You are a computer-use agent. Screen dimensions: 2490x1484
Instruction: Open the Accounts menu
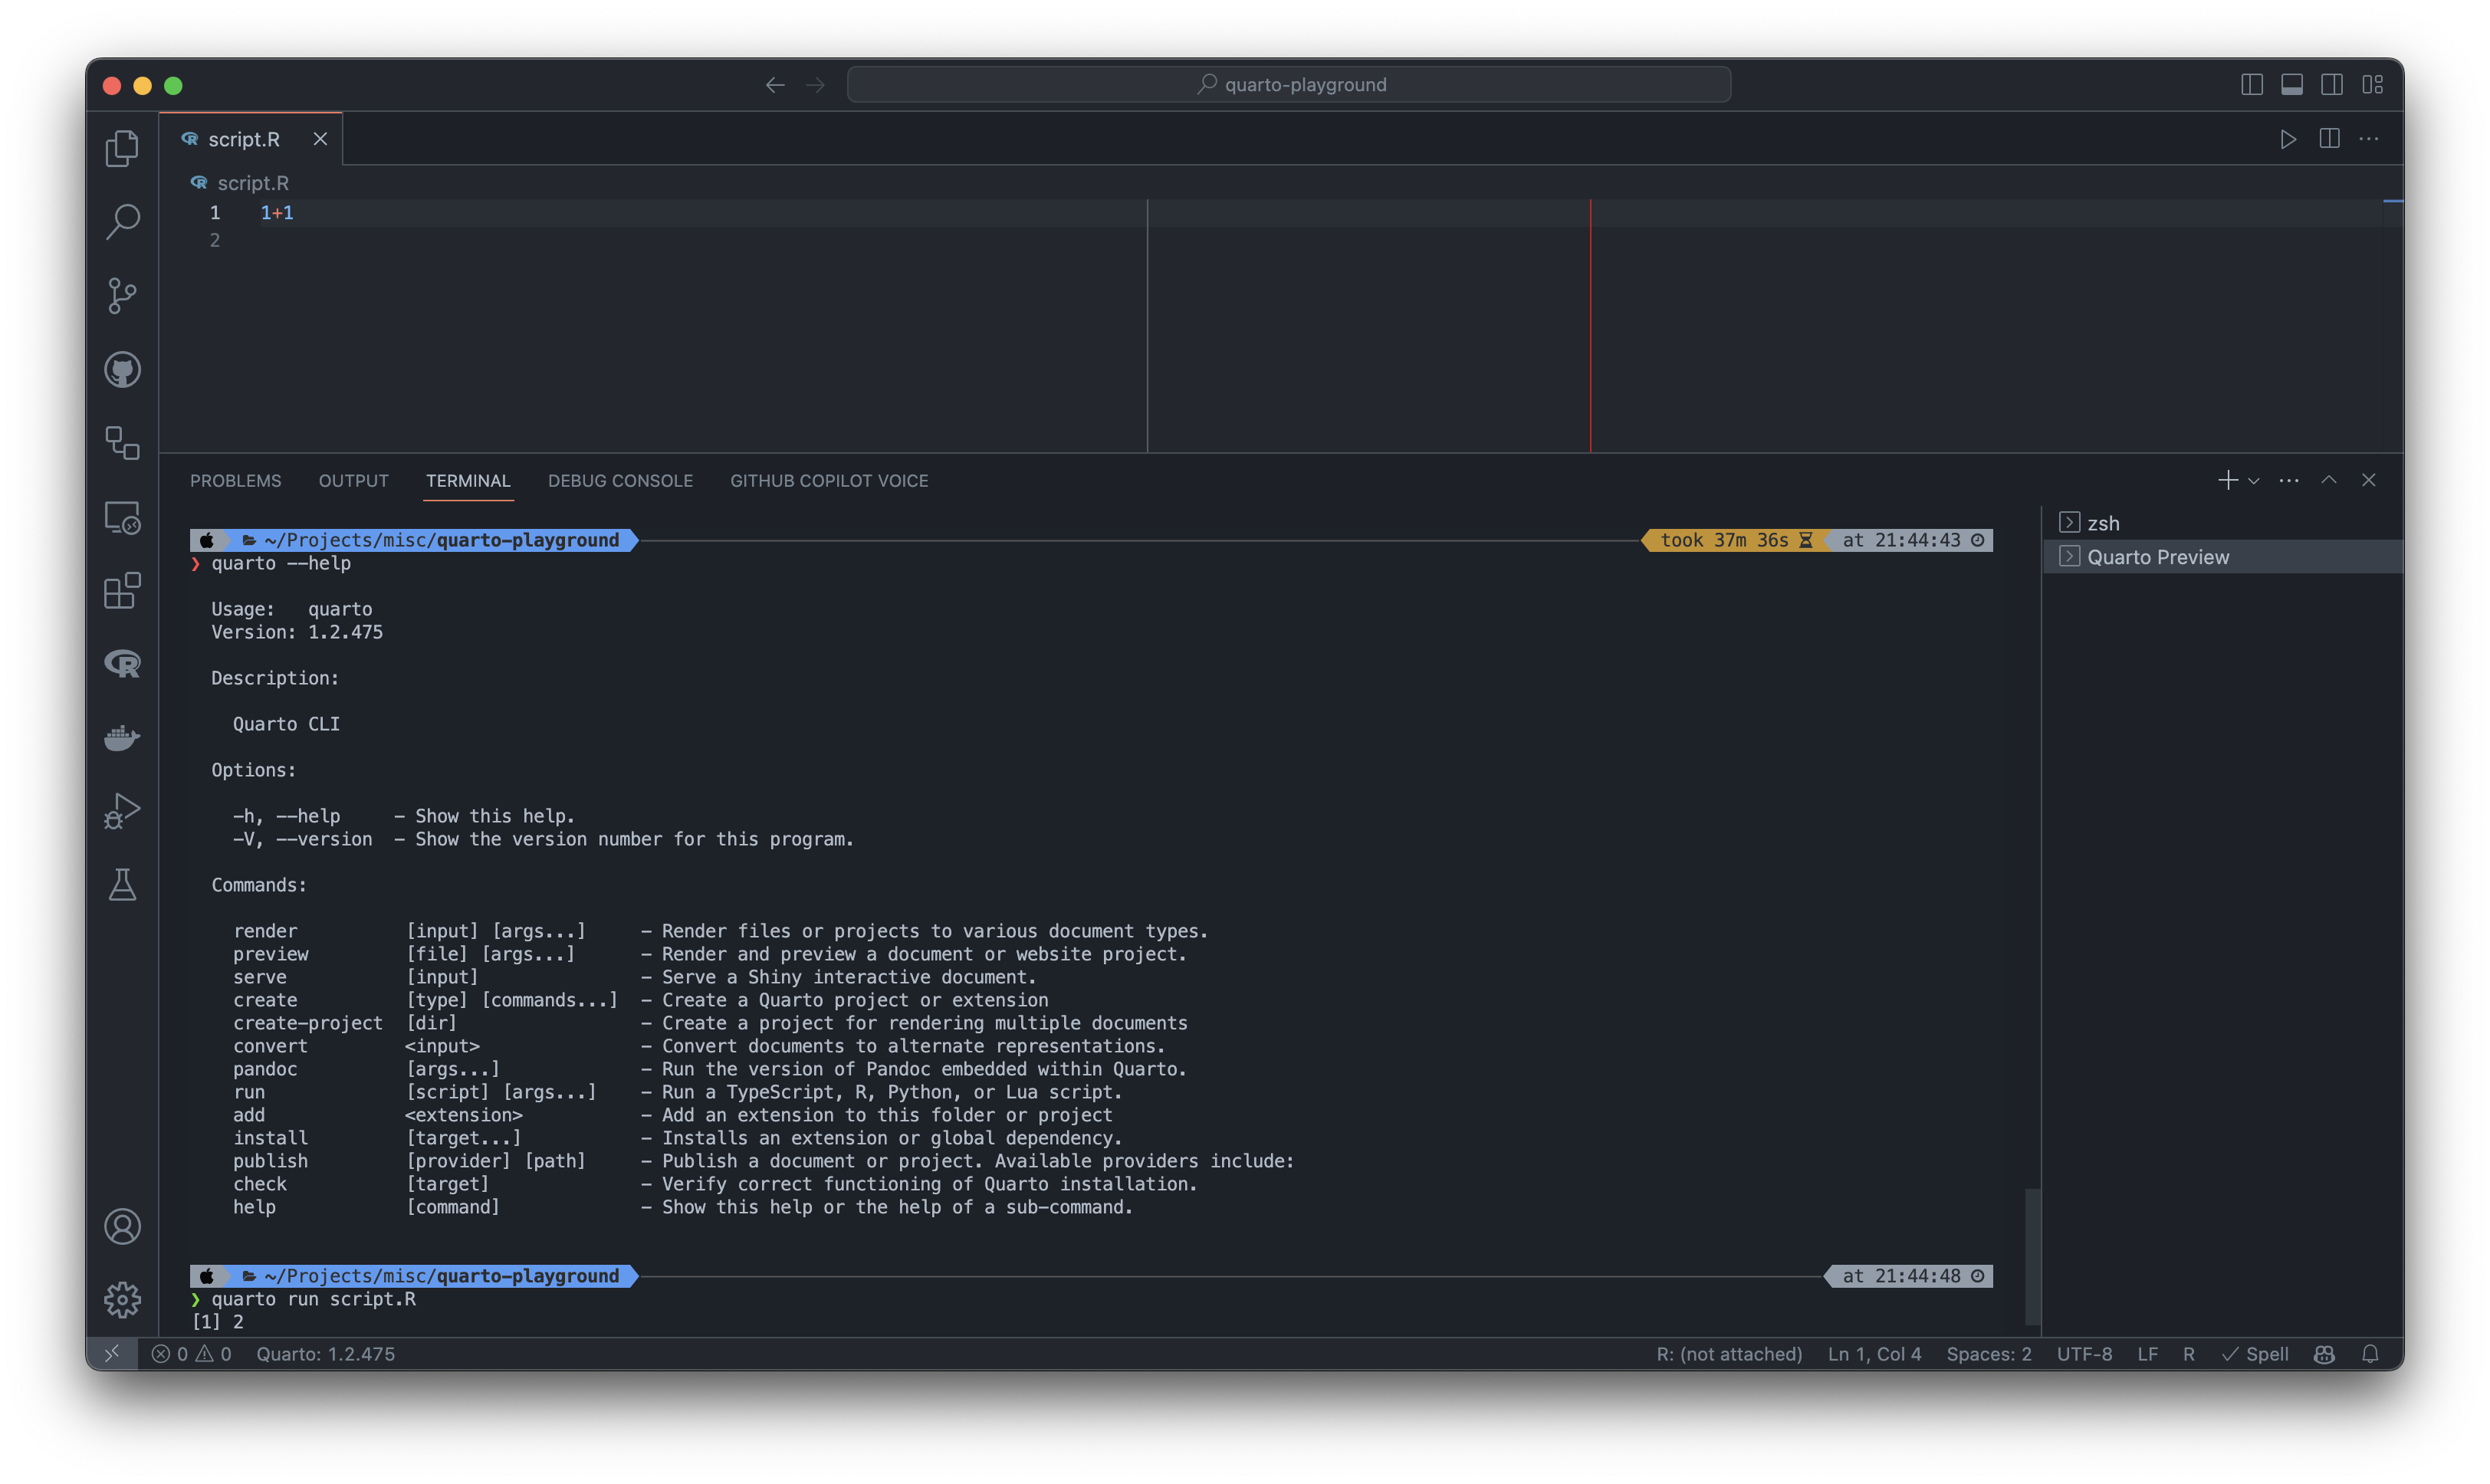click(x=122, y=1226)
